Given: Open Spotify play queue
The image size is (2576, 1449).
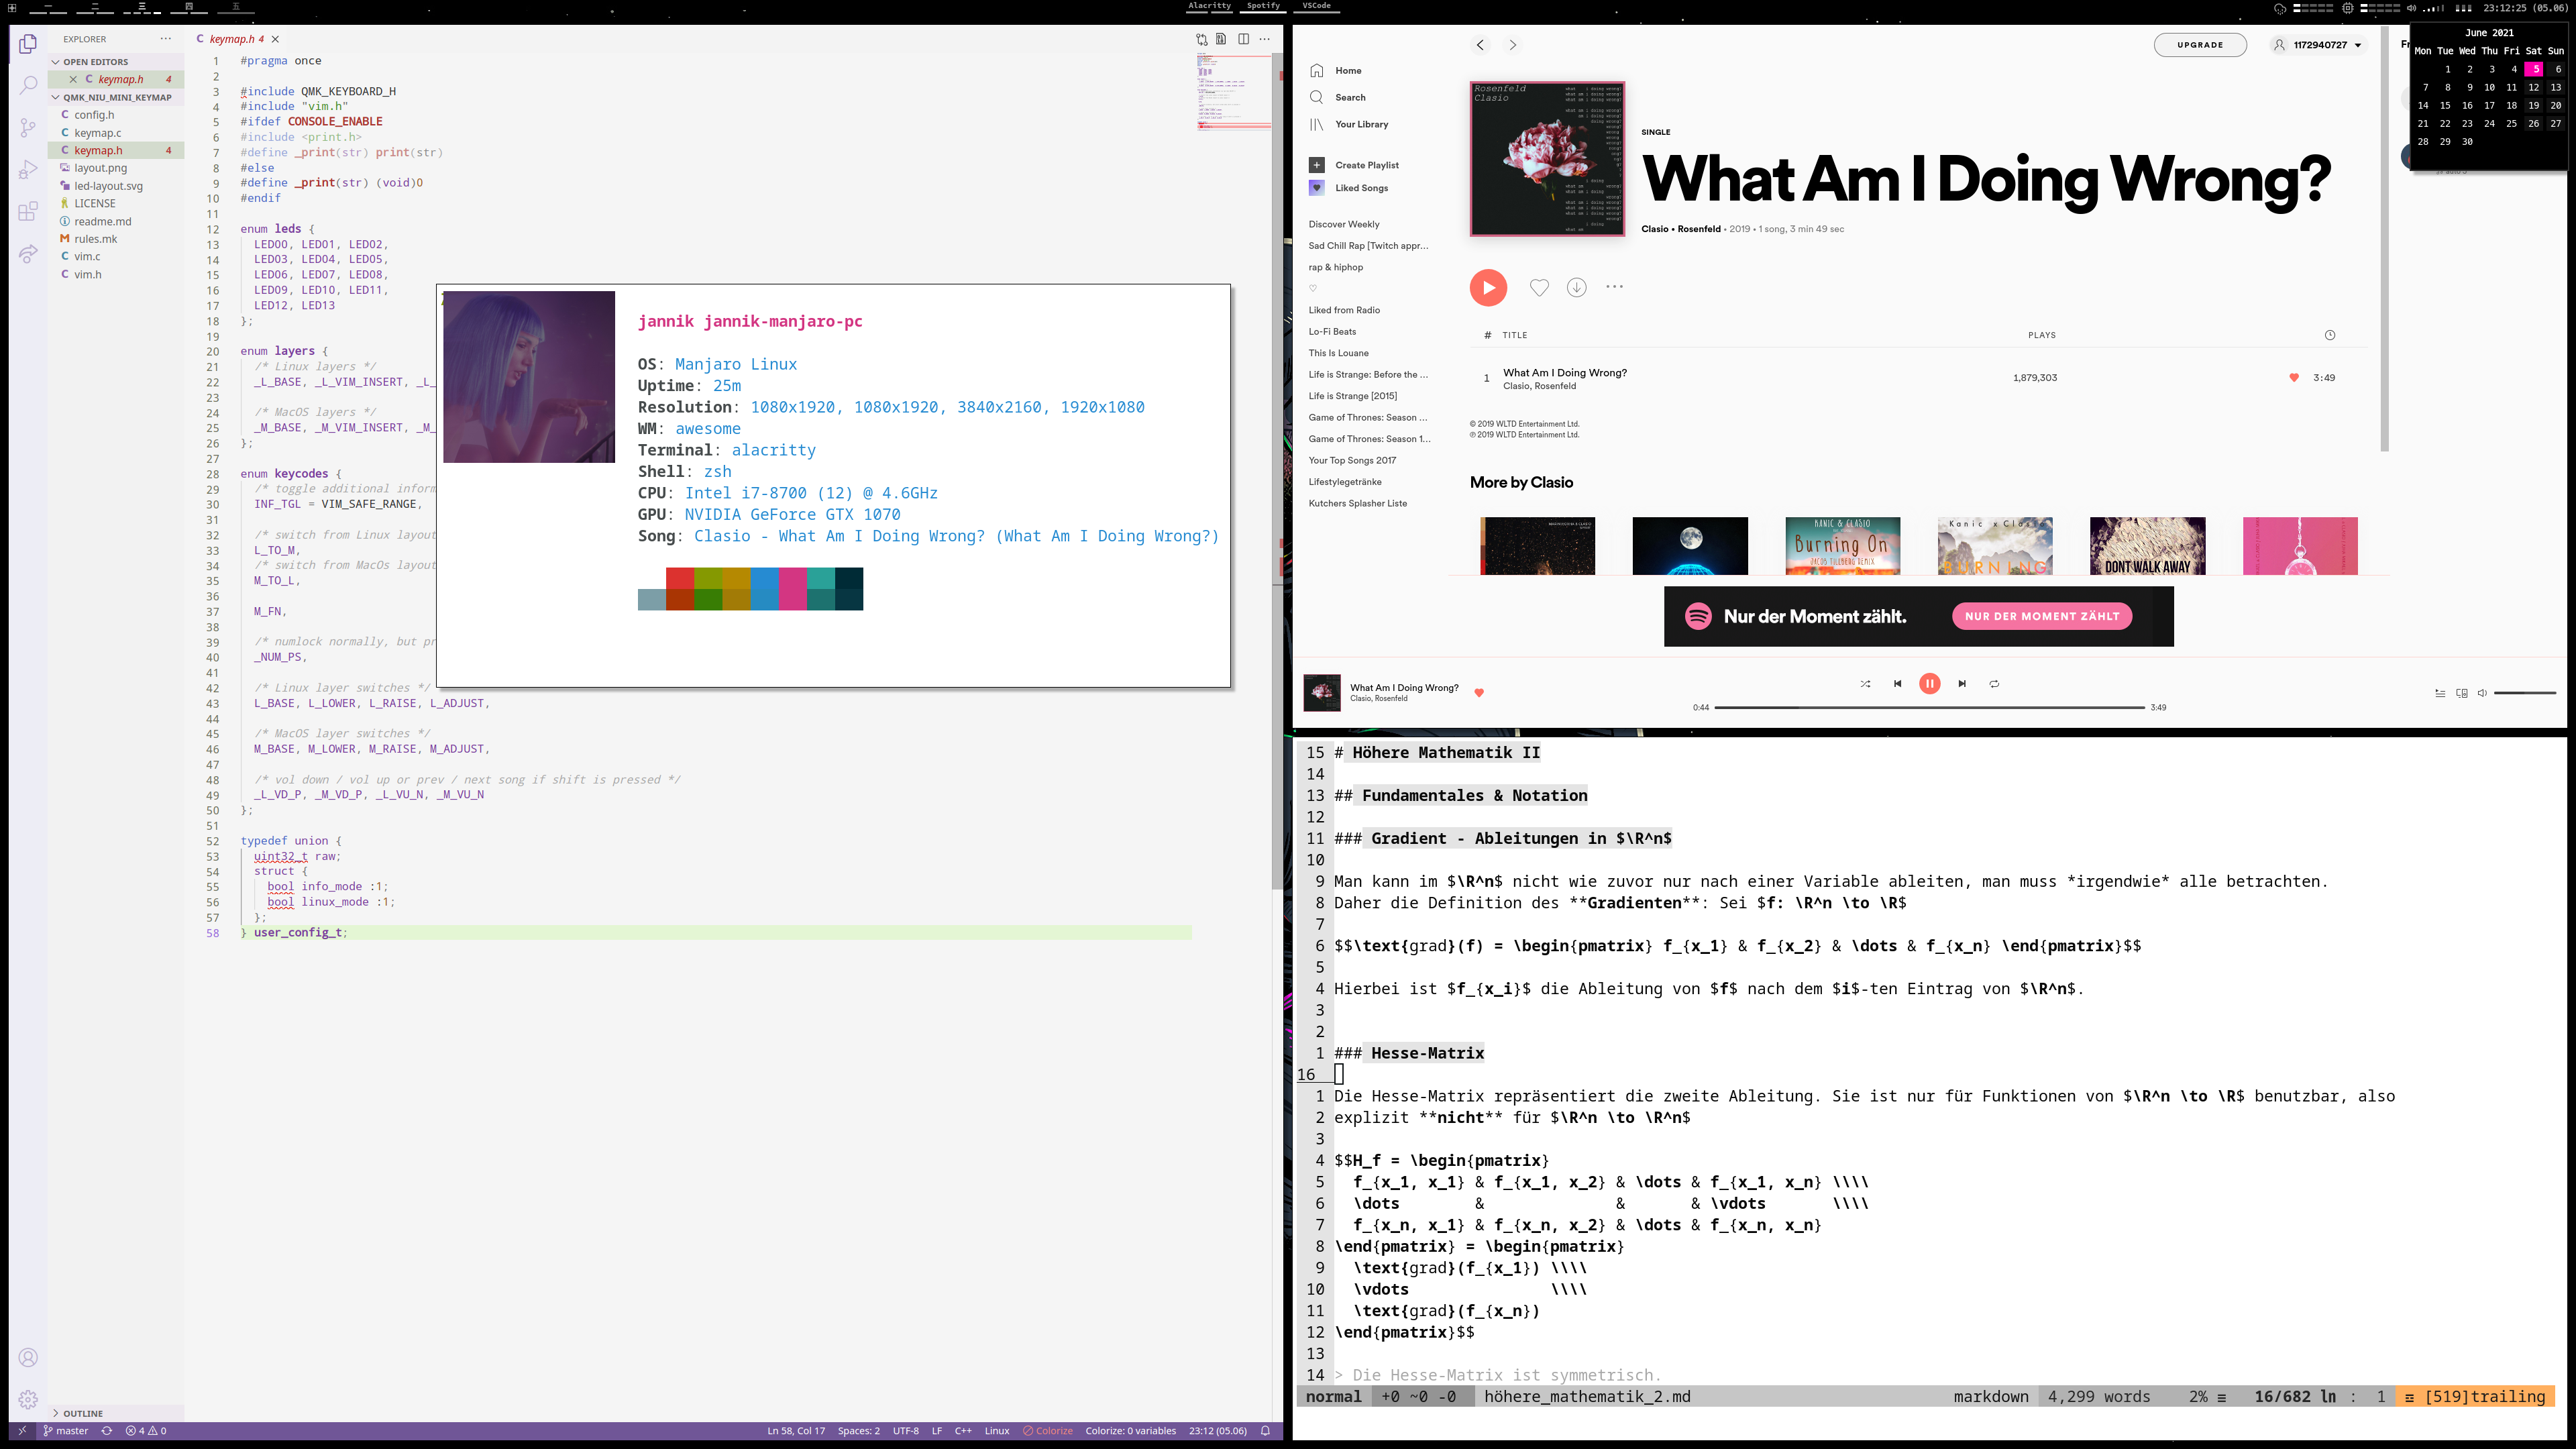Looking at the screenshot, I should 2440,693.
